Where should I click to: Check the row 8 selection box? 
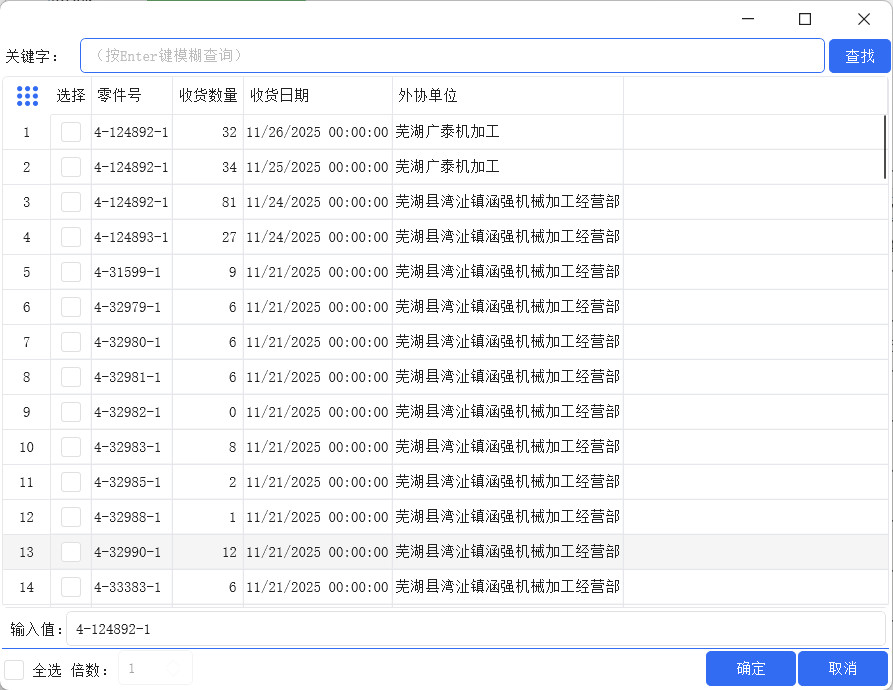coord(71,377)
